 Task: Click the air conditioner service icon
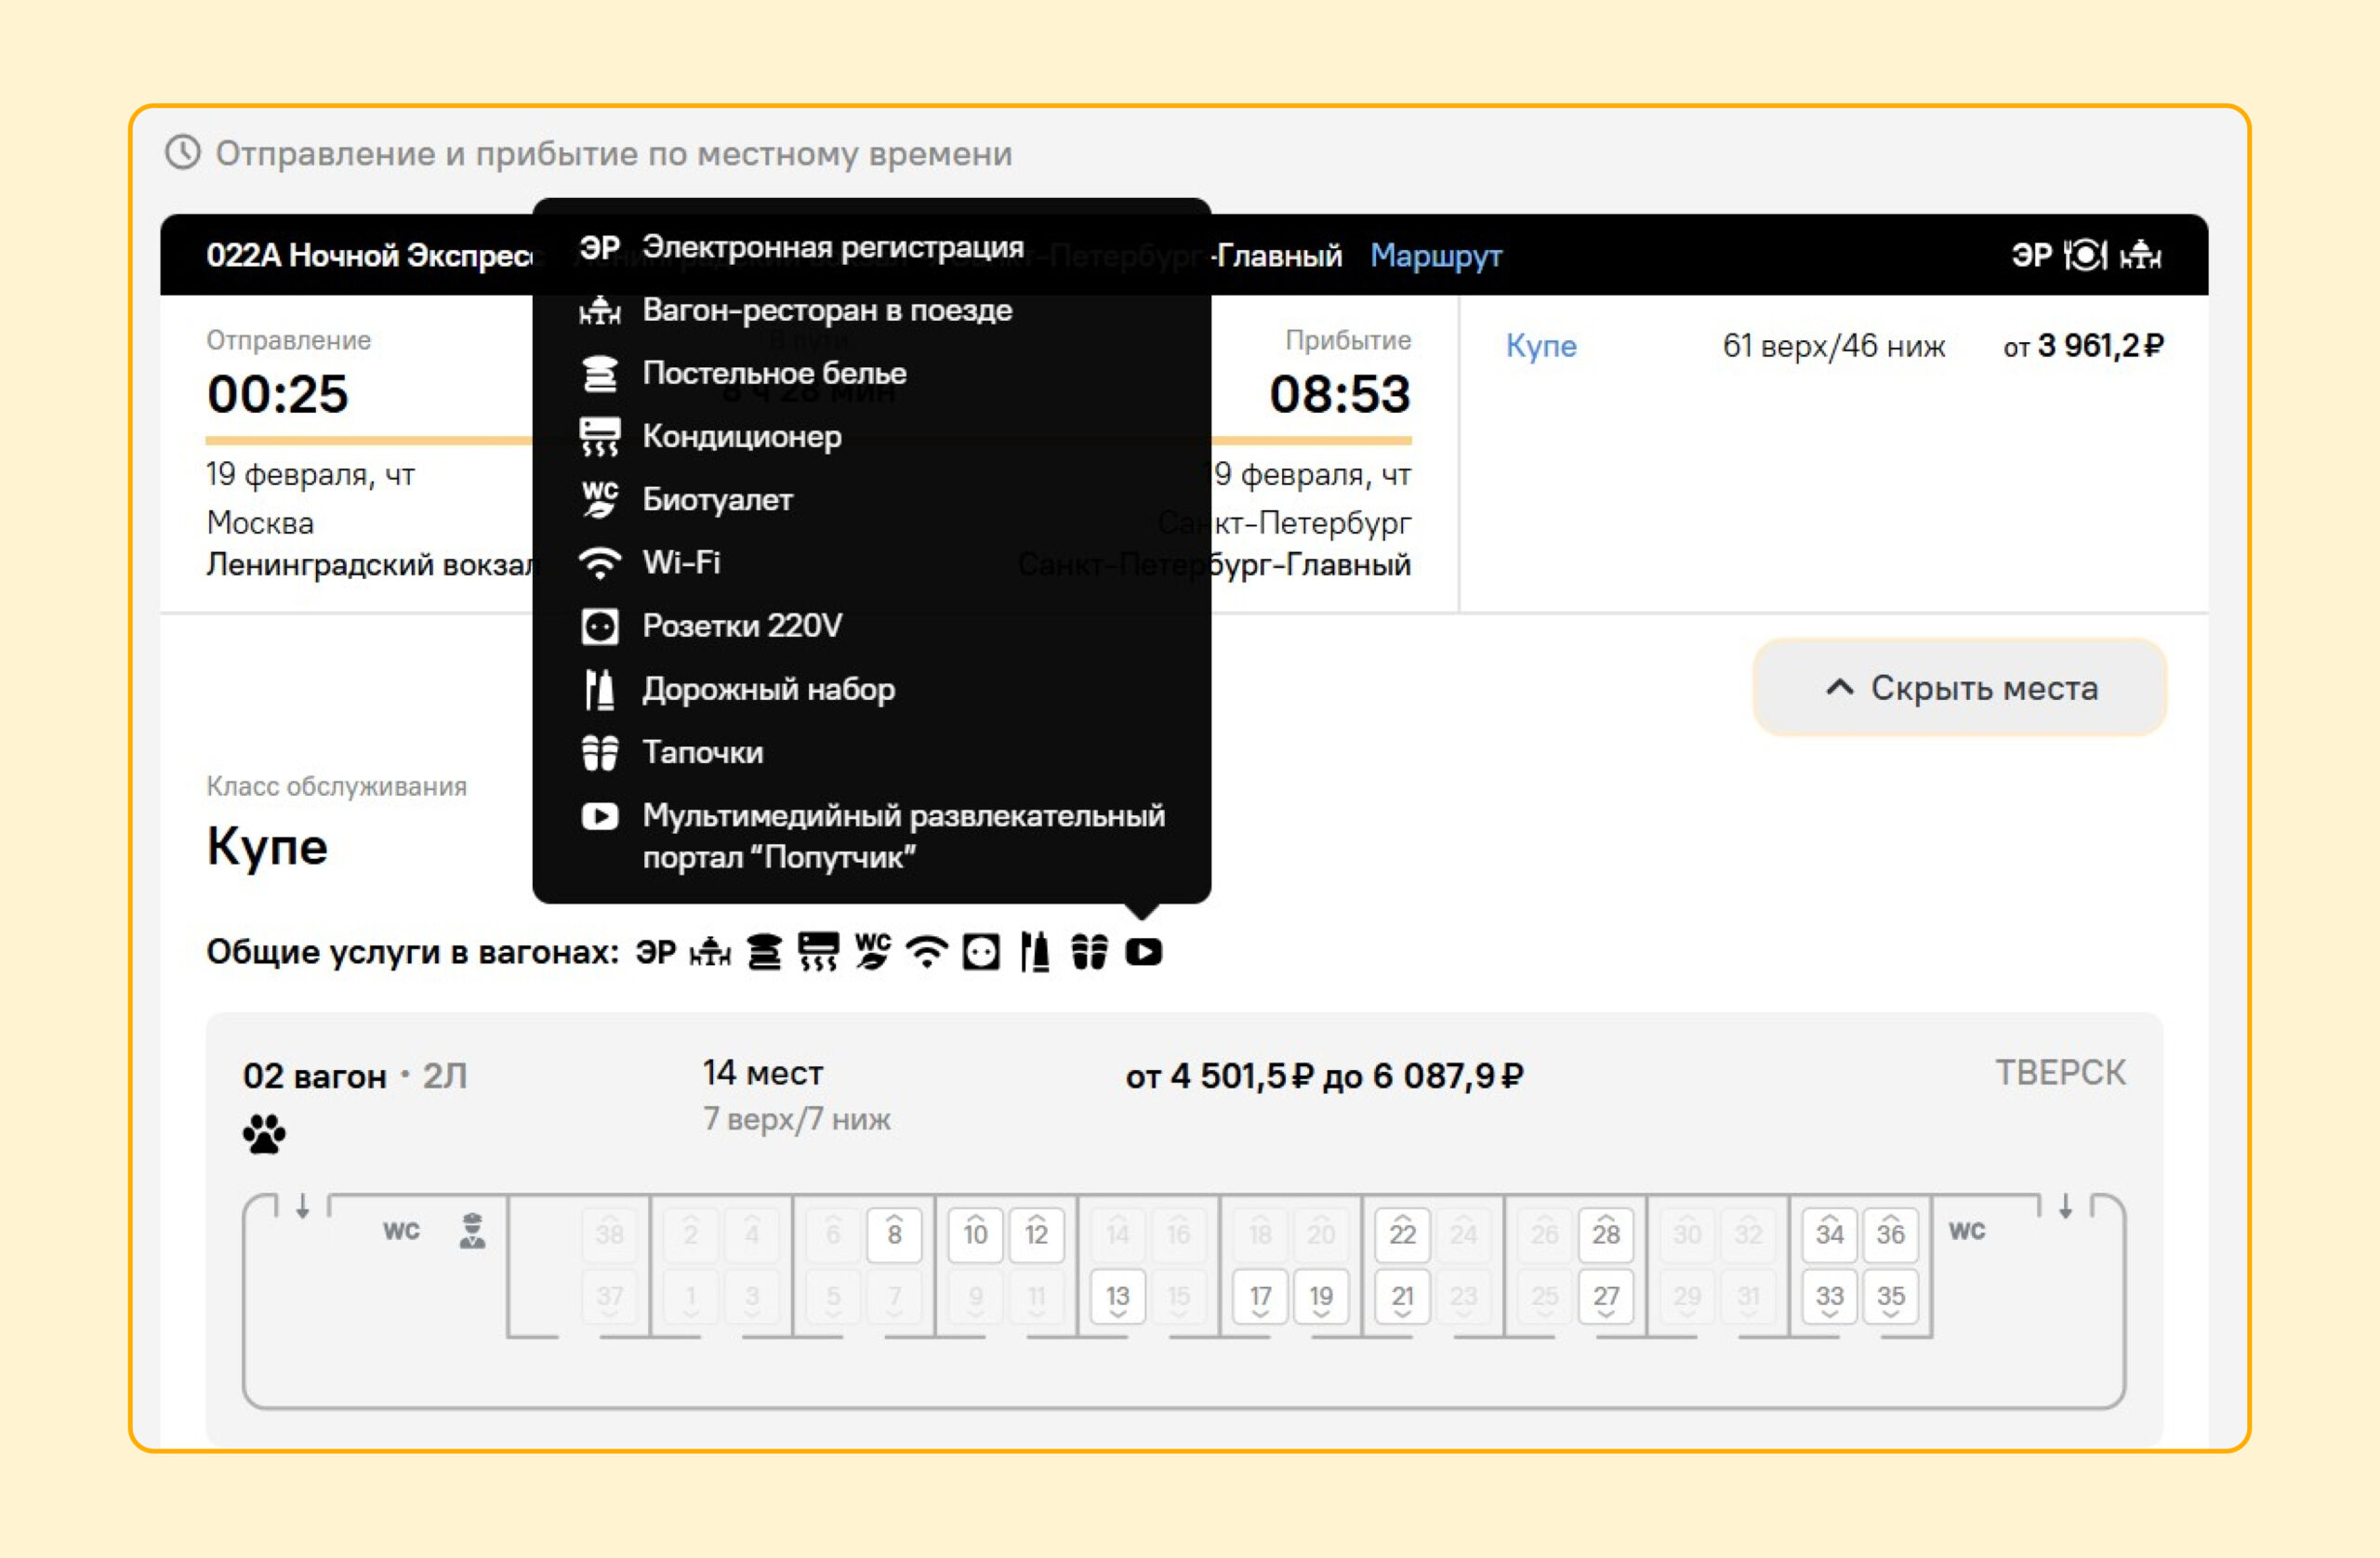[818, 952]
